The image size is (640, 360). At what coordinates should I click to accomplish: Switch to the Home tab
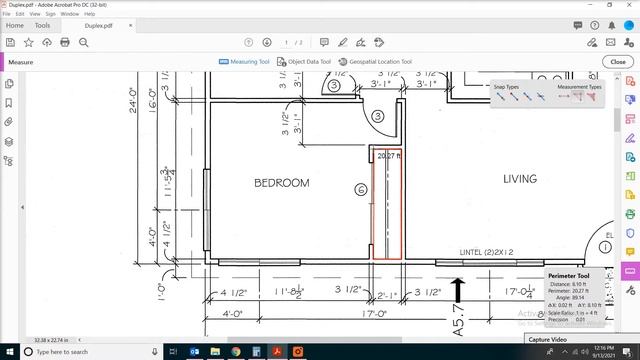click(15, 25)
